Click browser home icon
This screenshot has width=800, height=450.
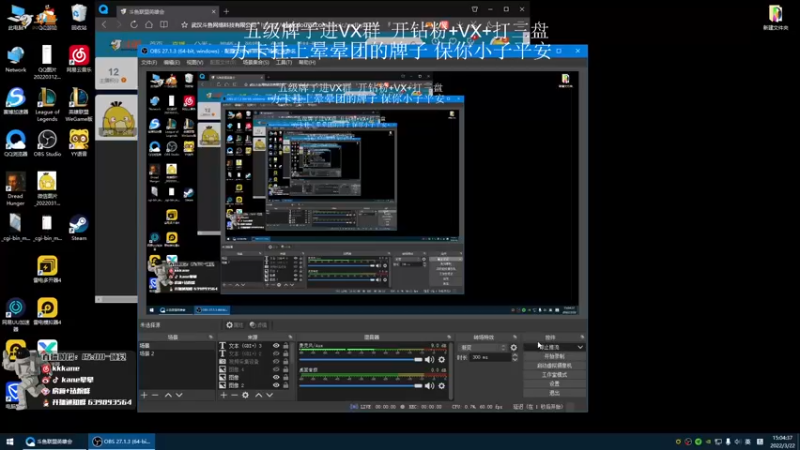click(148, 24)
